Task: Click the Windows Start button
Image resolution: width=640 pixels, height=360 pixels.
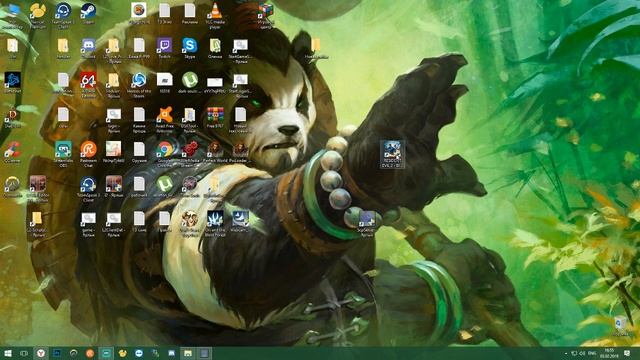Action: [x=7, y=353]
